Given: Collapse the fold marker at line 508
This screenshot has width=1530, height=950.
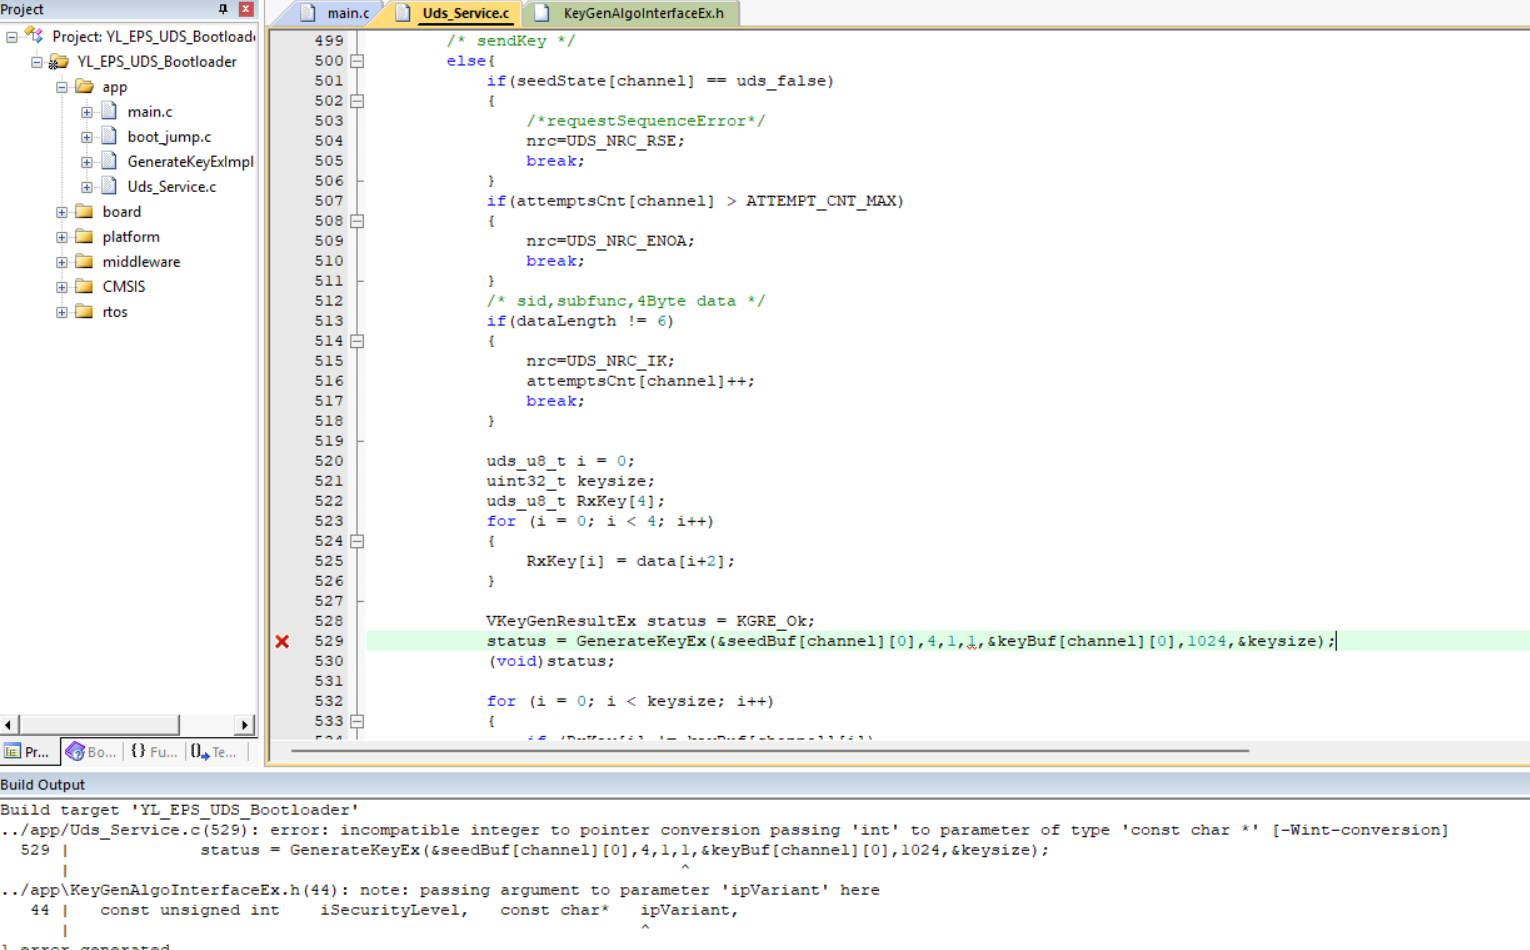Looking at the screenshot, I should pyautogui.click(x=356, y=220).
